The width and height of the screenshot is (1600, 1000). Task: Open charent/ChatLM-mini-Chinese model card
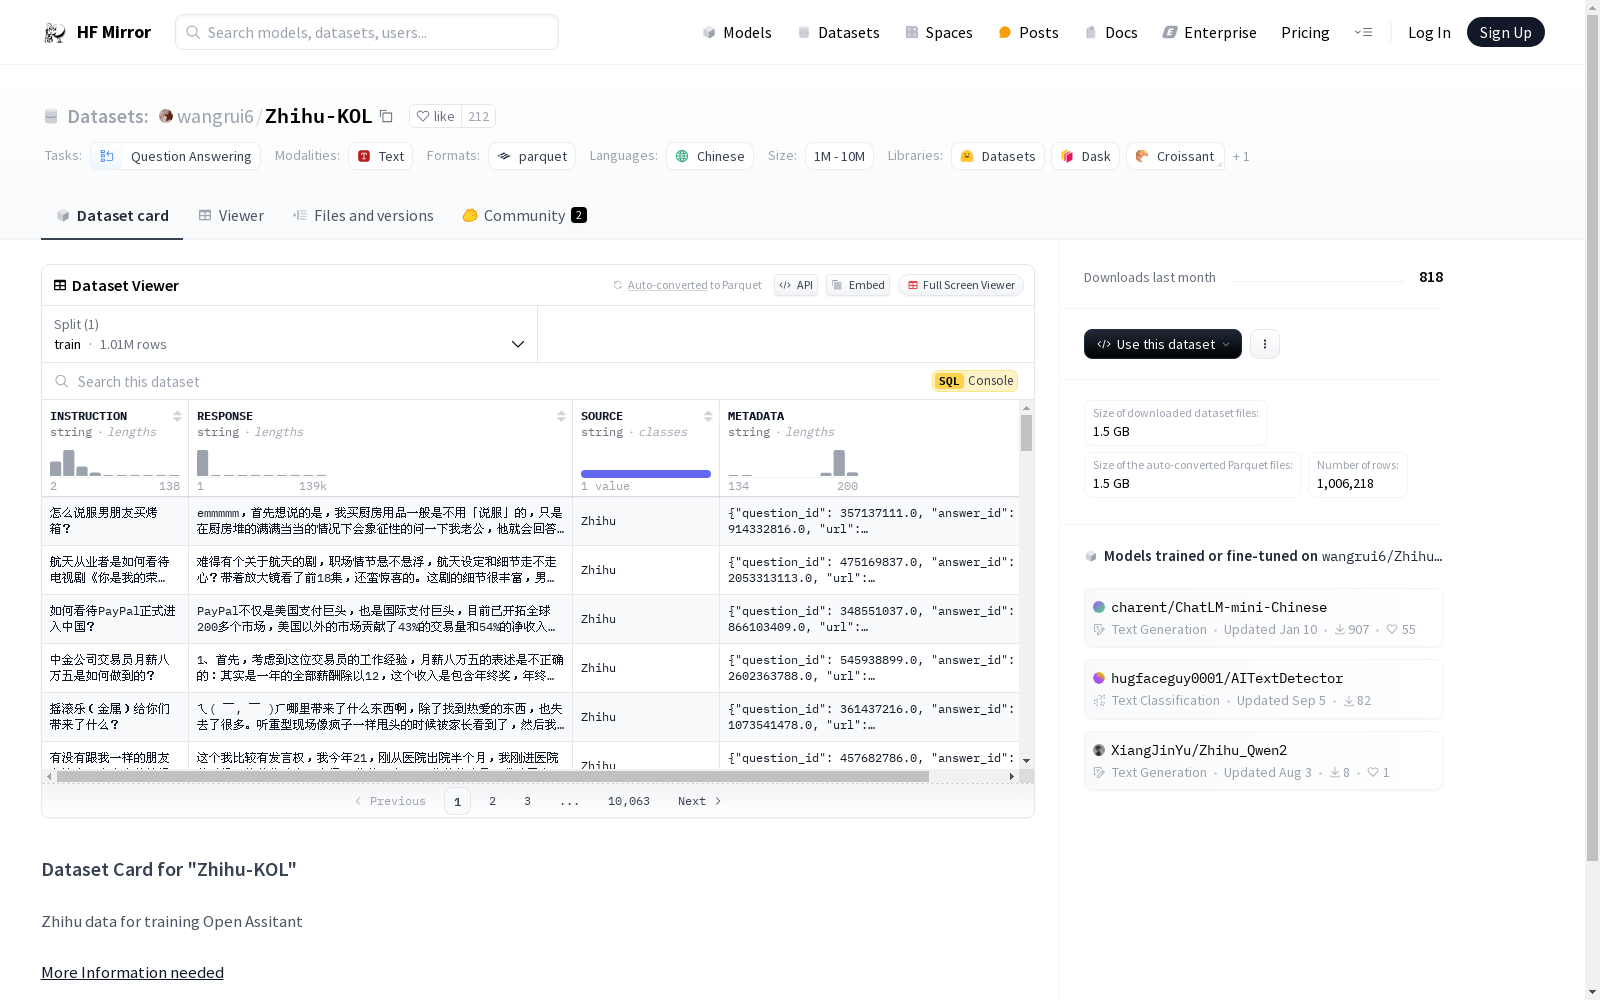coord(1263,618)
